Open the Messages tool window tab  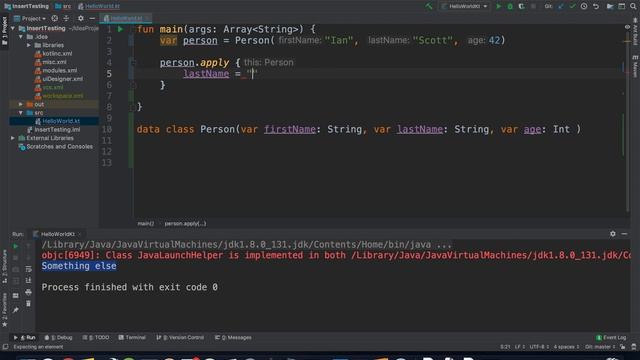pos(233,338)
